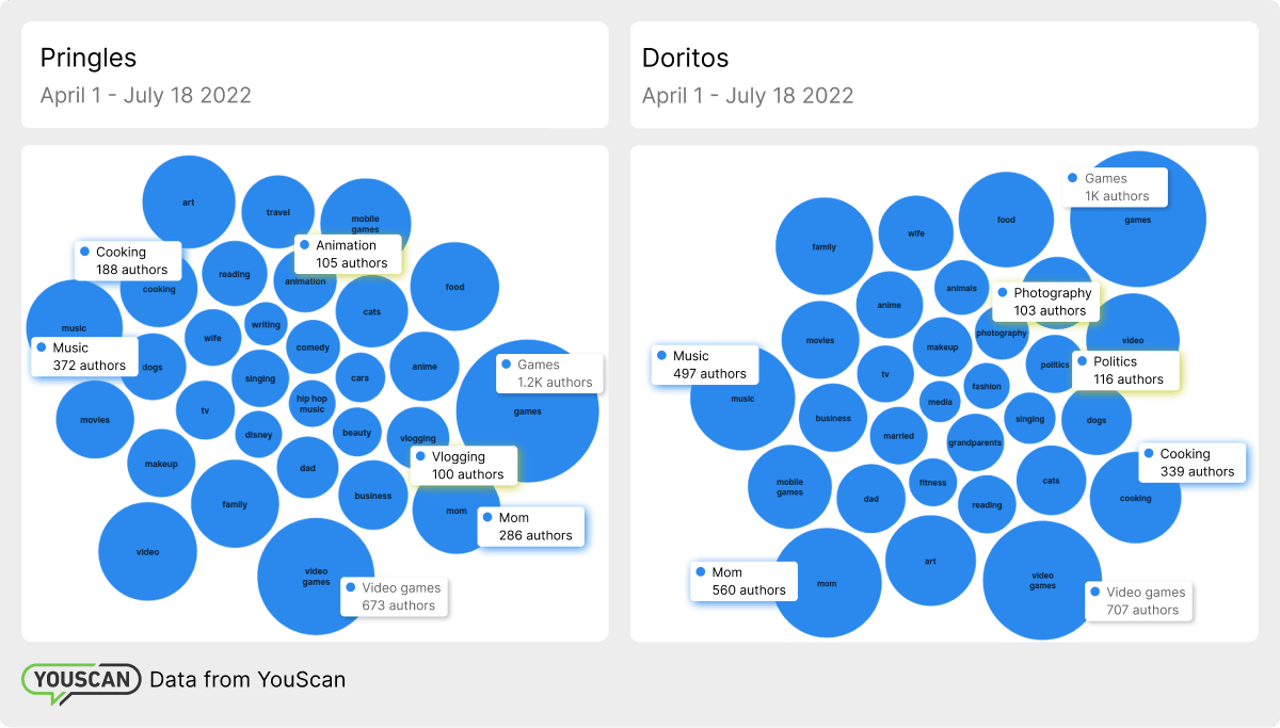Click the Doritos card title
This screenshot has height=728, width=1280.
pos(683,58)
